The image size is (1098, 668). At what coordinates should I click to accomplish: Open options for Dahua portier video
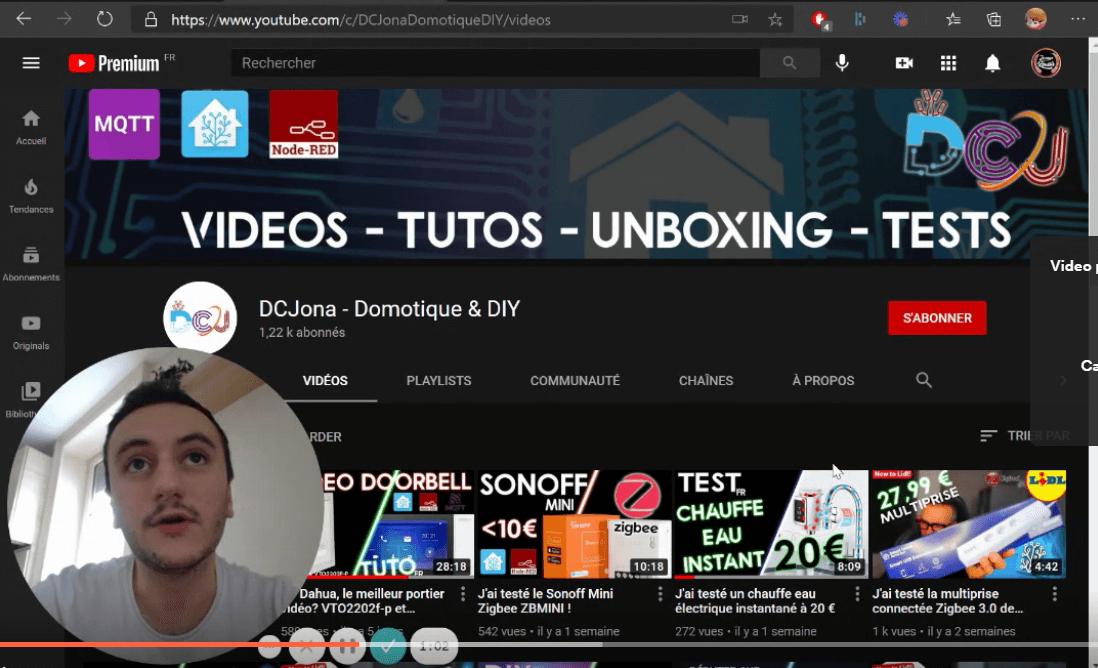(462, 594)
